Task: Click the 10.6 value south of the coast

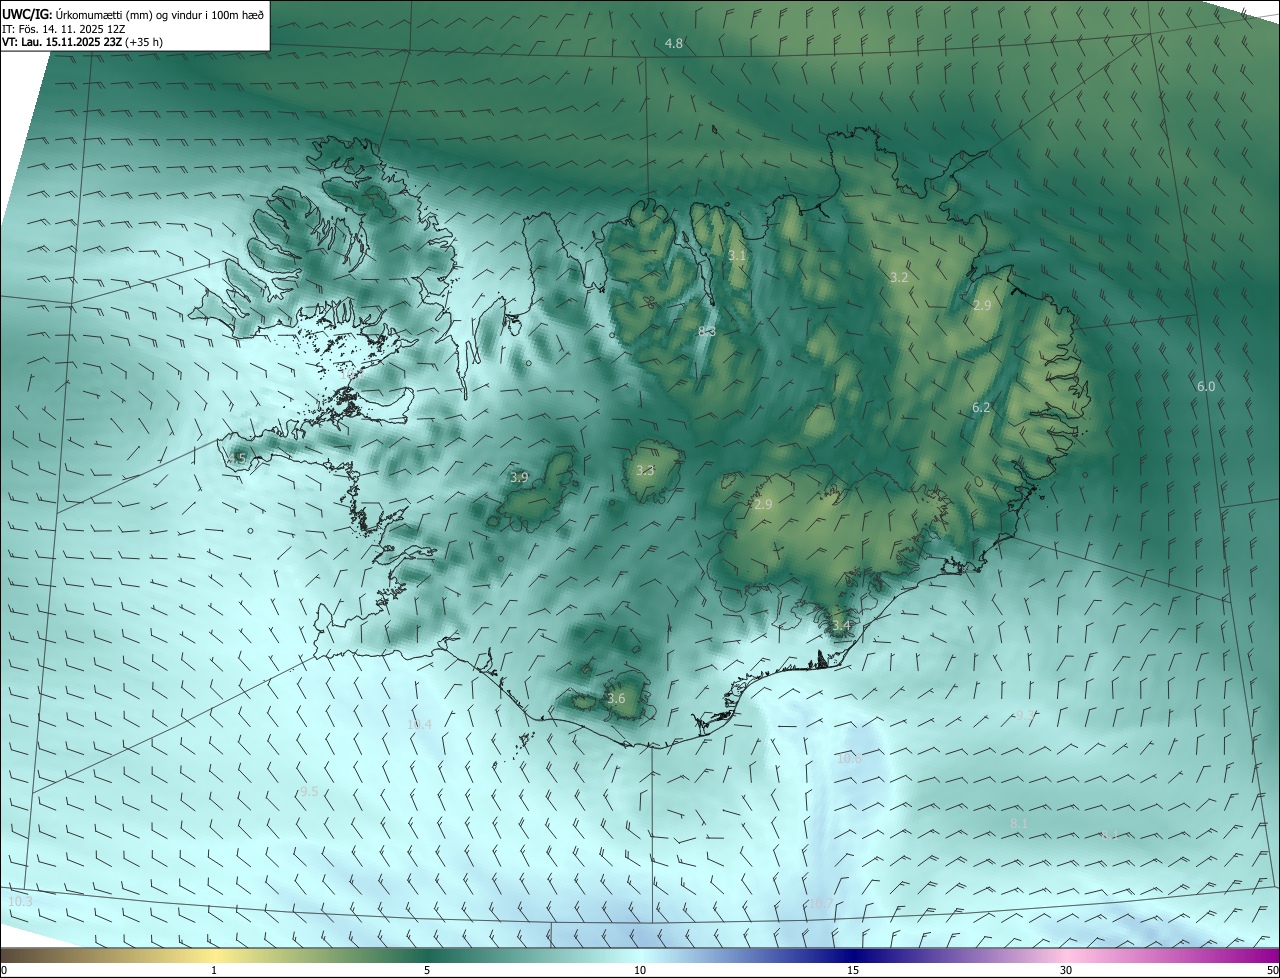Action: pos(849,758)
